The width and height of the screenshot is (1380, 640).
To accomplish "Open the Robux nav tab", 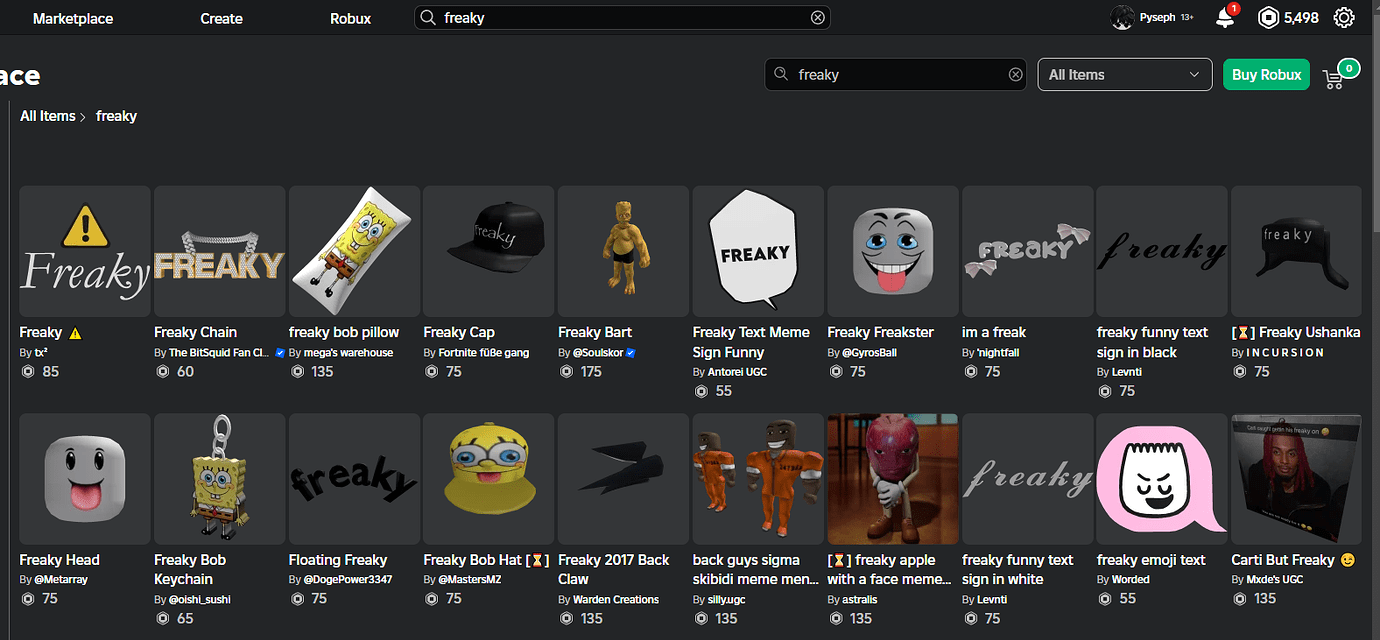I will [350, 18].
